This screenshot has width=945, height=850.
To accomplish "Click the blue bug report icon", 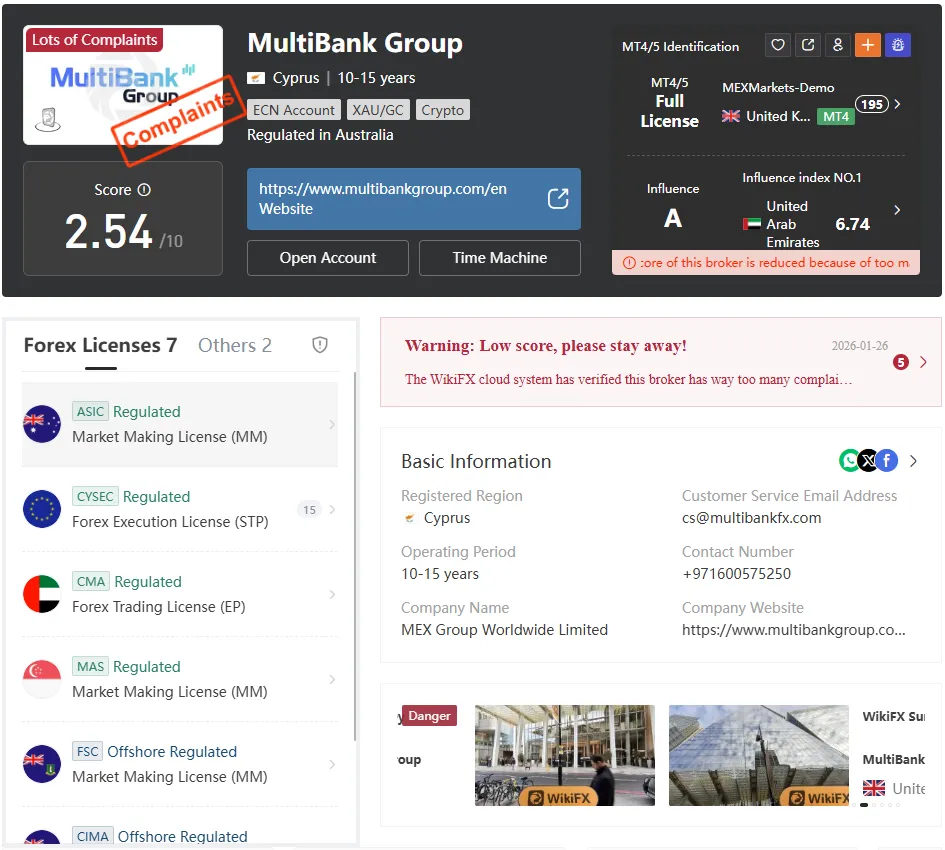I will point(898,45).
